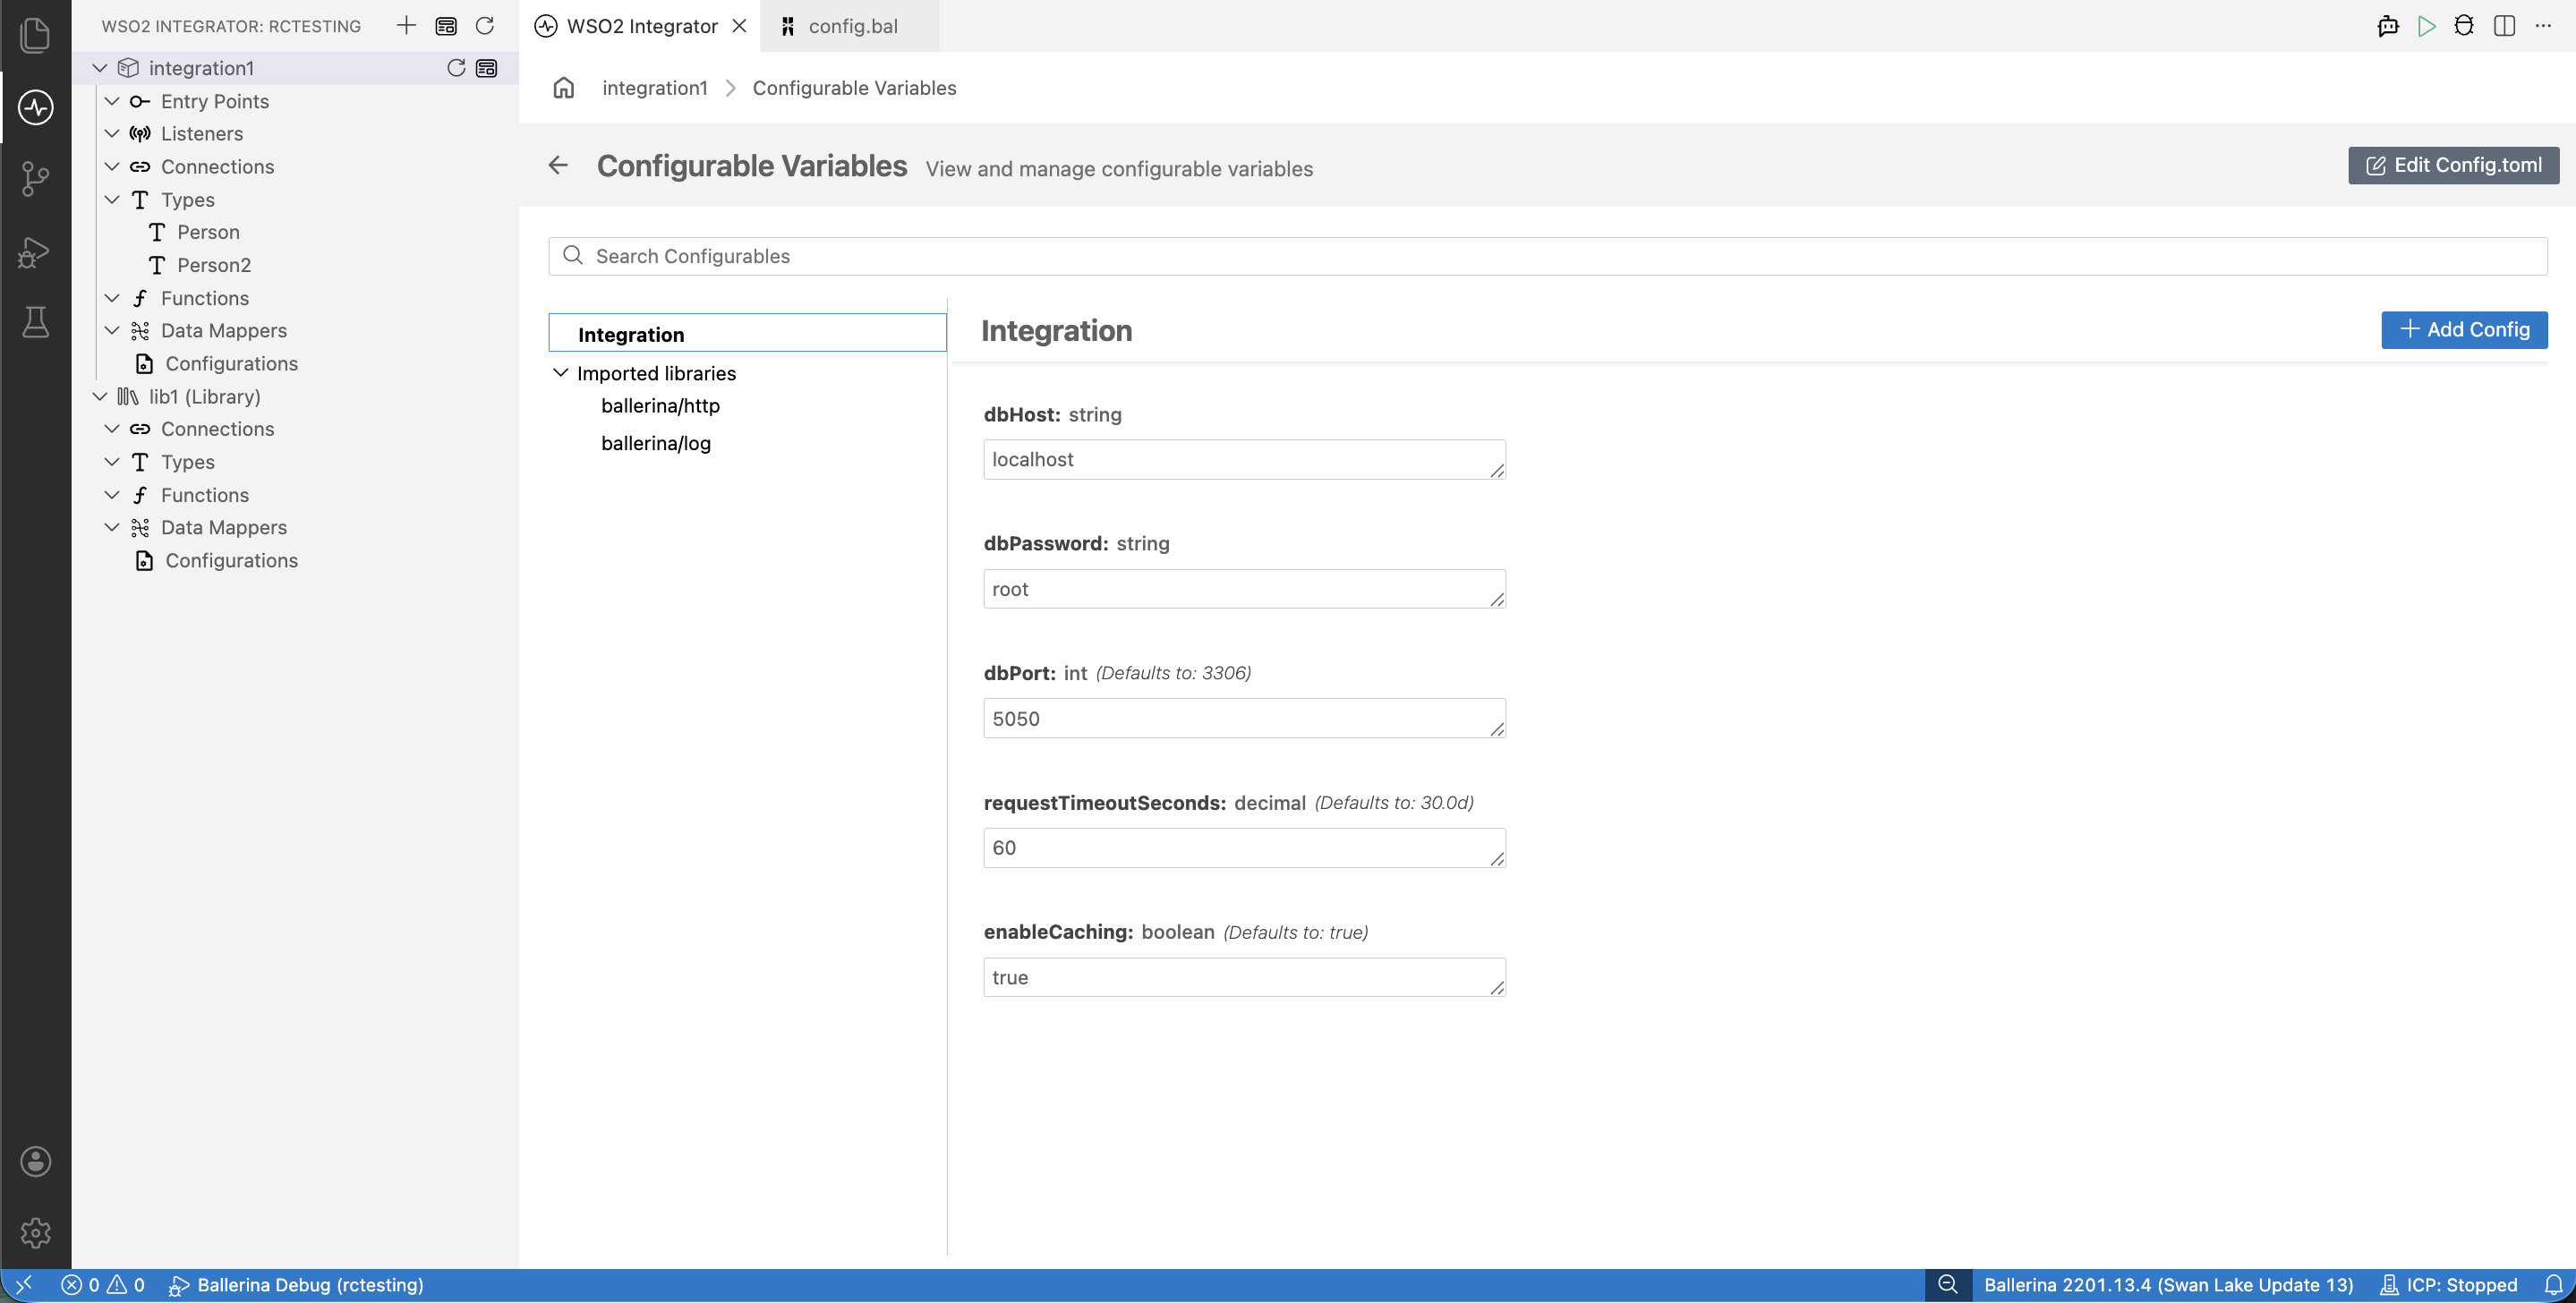Open Accounts icon in activity bar
Screen dimensions: 2576x1303
(35, 1161)
